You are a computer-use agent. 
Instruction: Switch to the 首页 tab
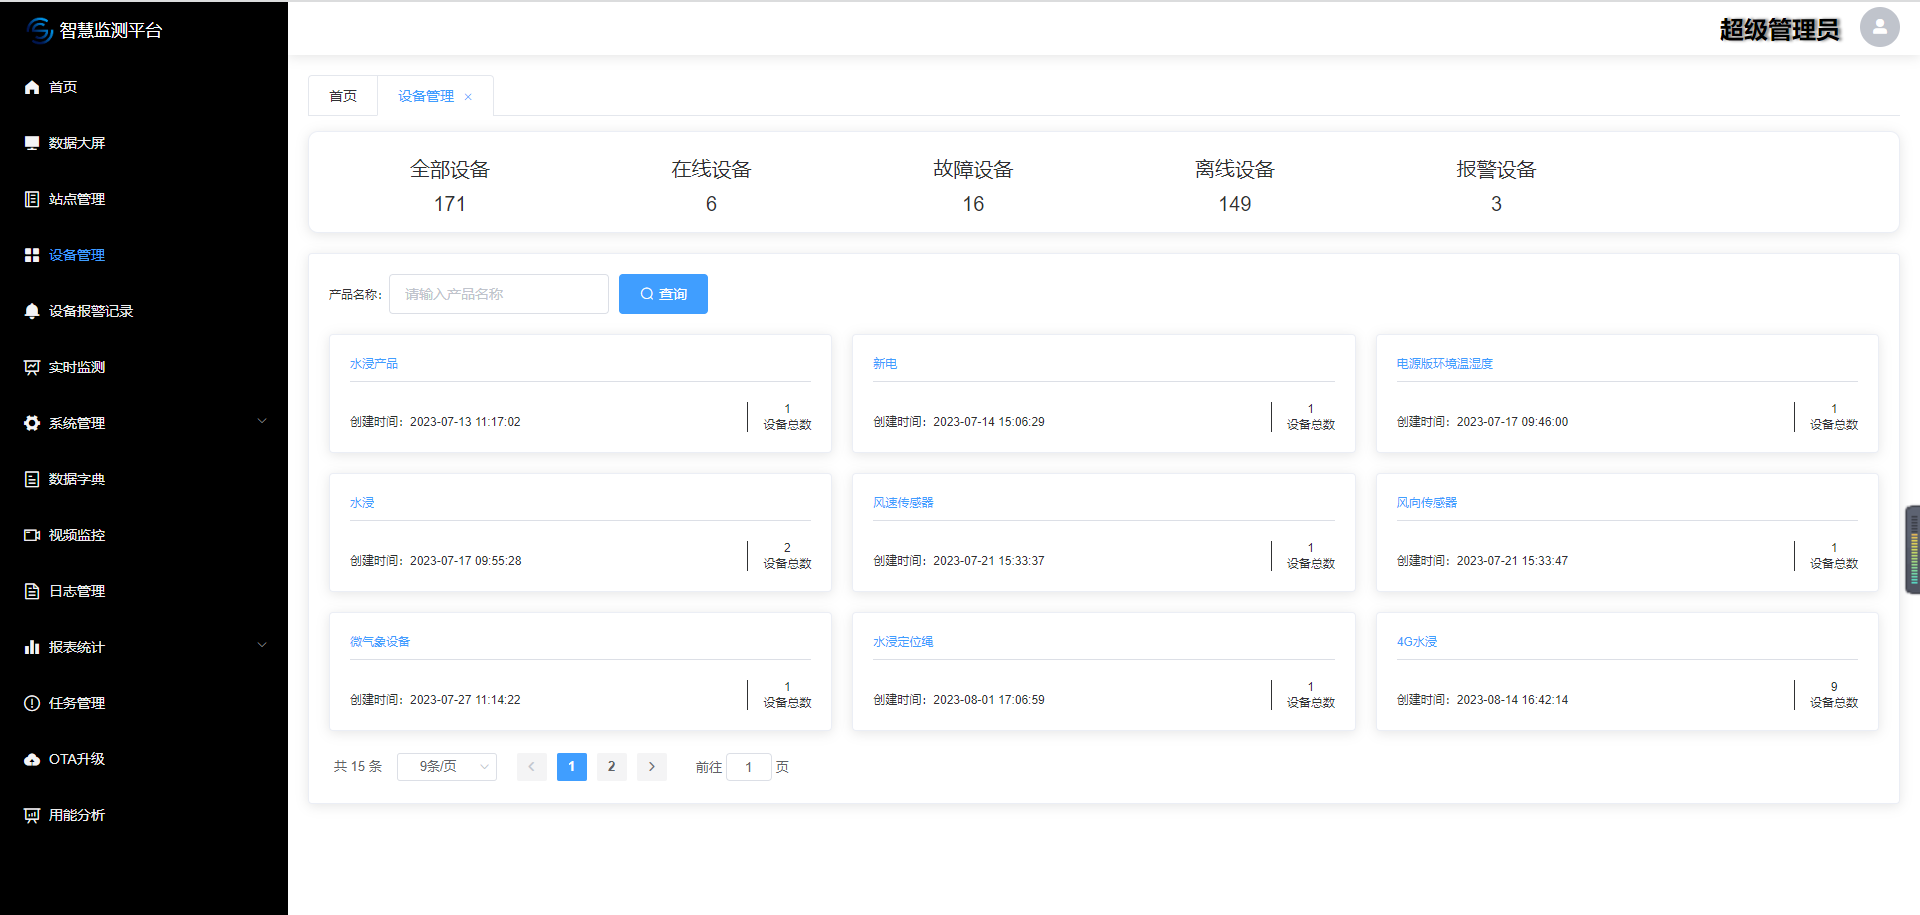(343, 96)
